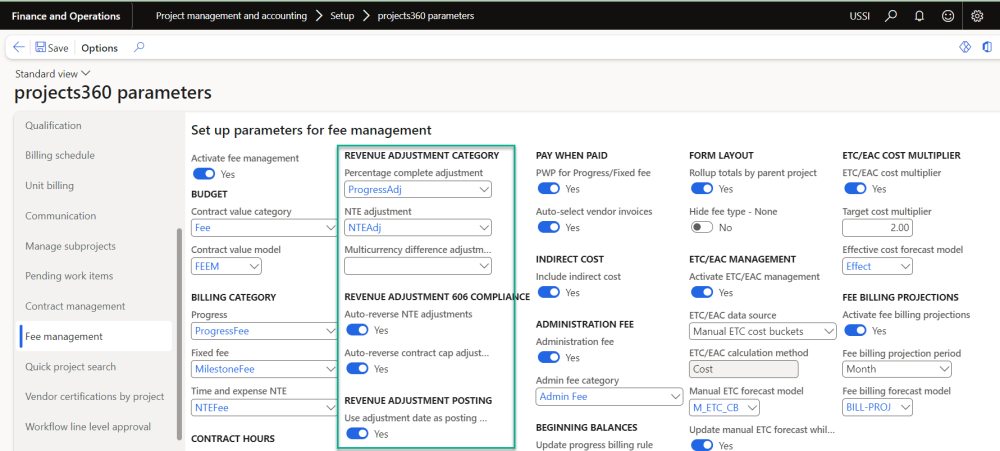The width and height of the screenshot is (1000, 451).
Task: Switch to the Contract management tab
Action: click(75, 306)
